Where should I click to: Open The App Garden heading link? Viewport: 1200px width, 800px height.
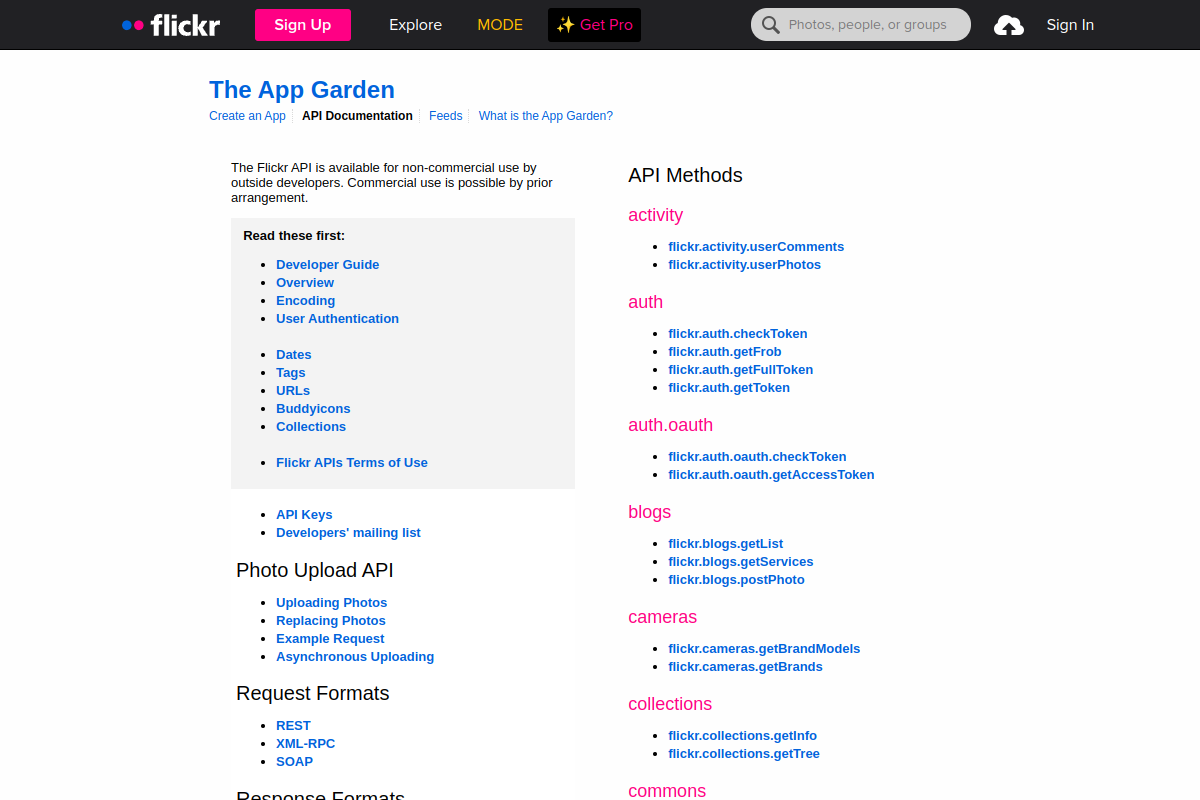click(x=302, y=90)
